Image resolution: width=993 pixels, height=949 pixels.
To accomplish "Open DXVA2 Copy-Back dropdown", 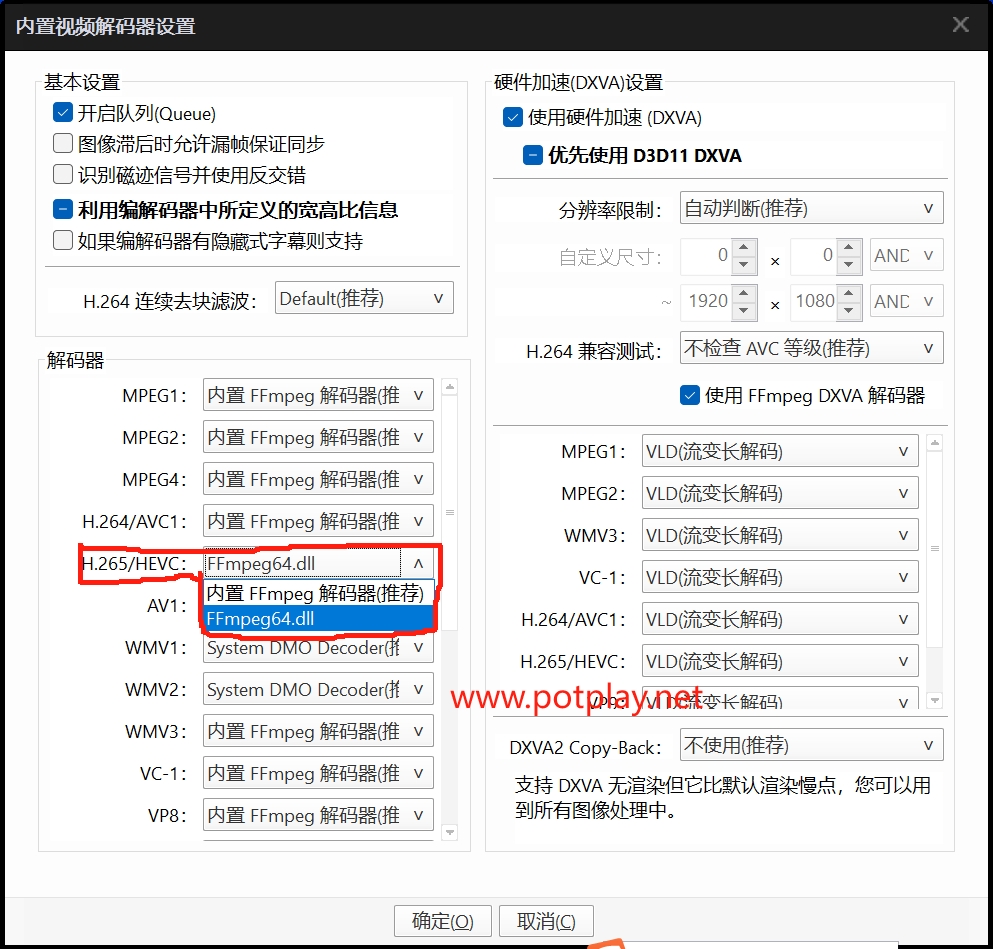I will [x=811, y=745].
